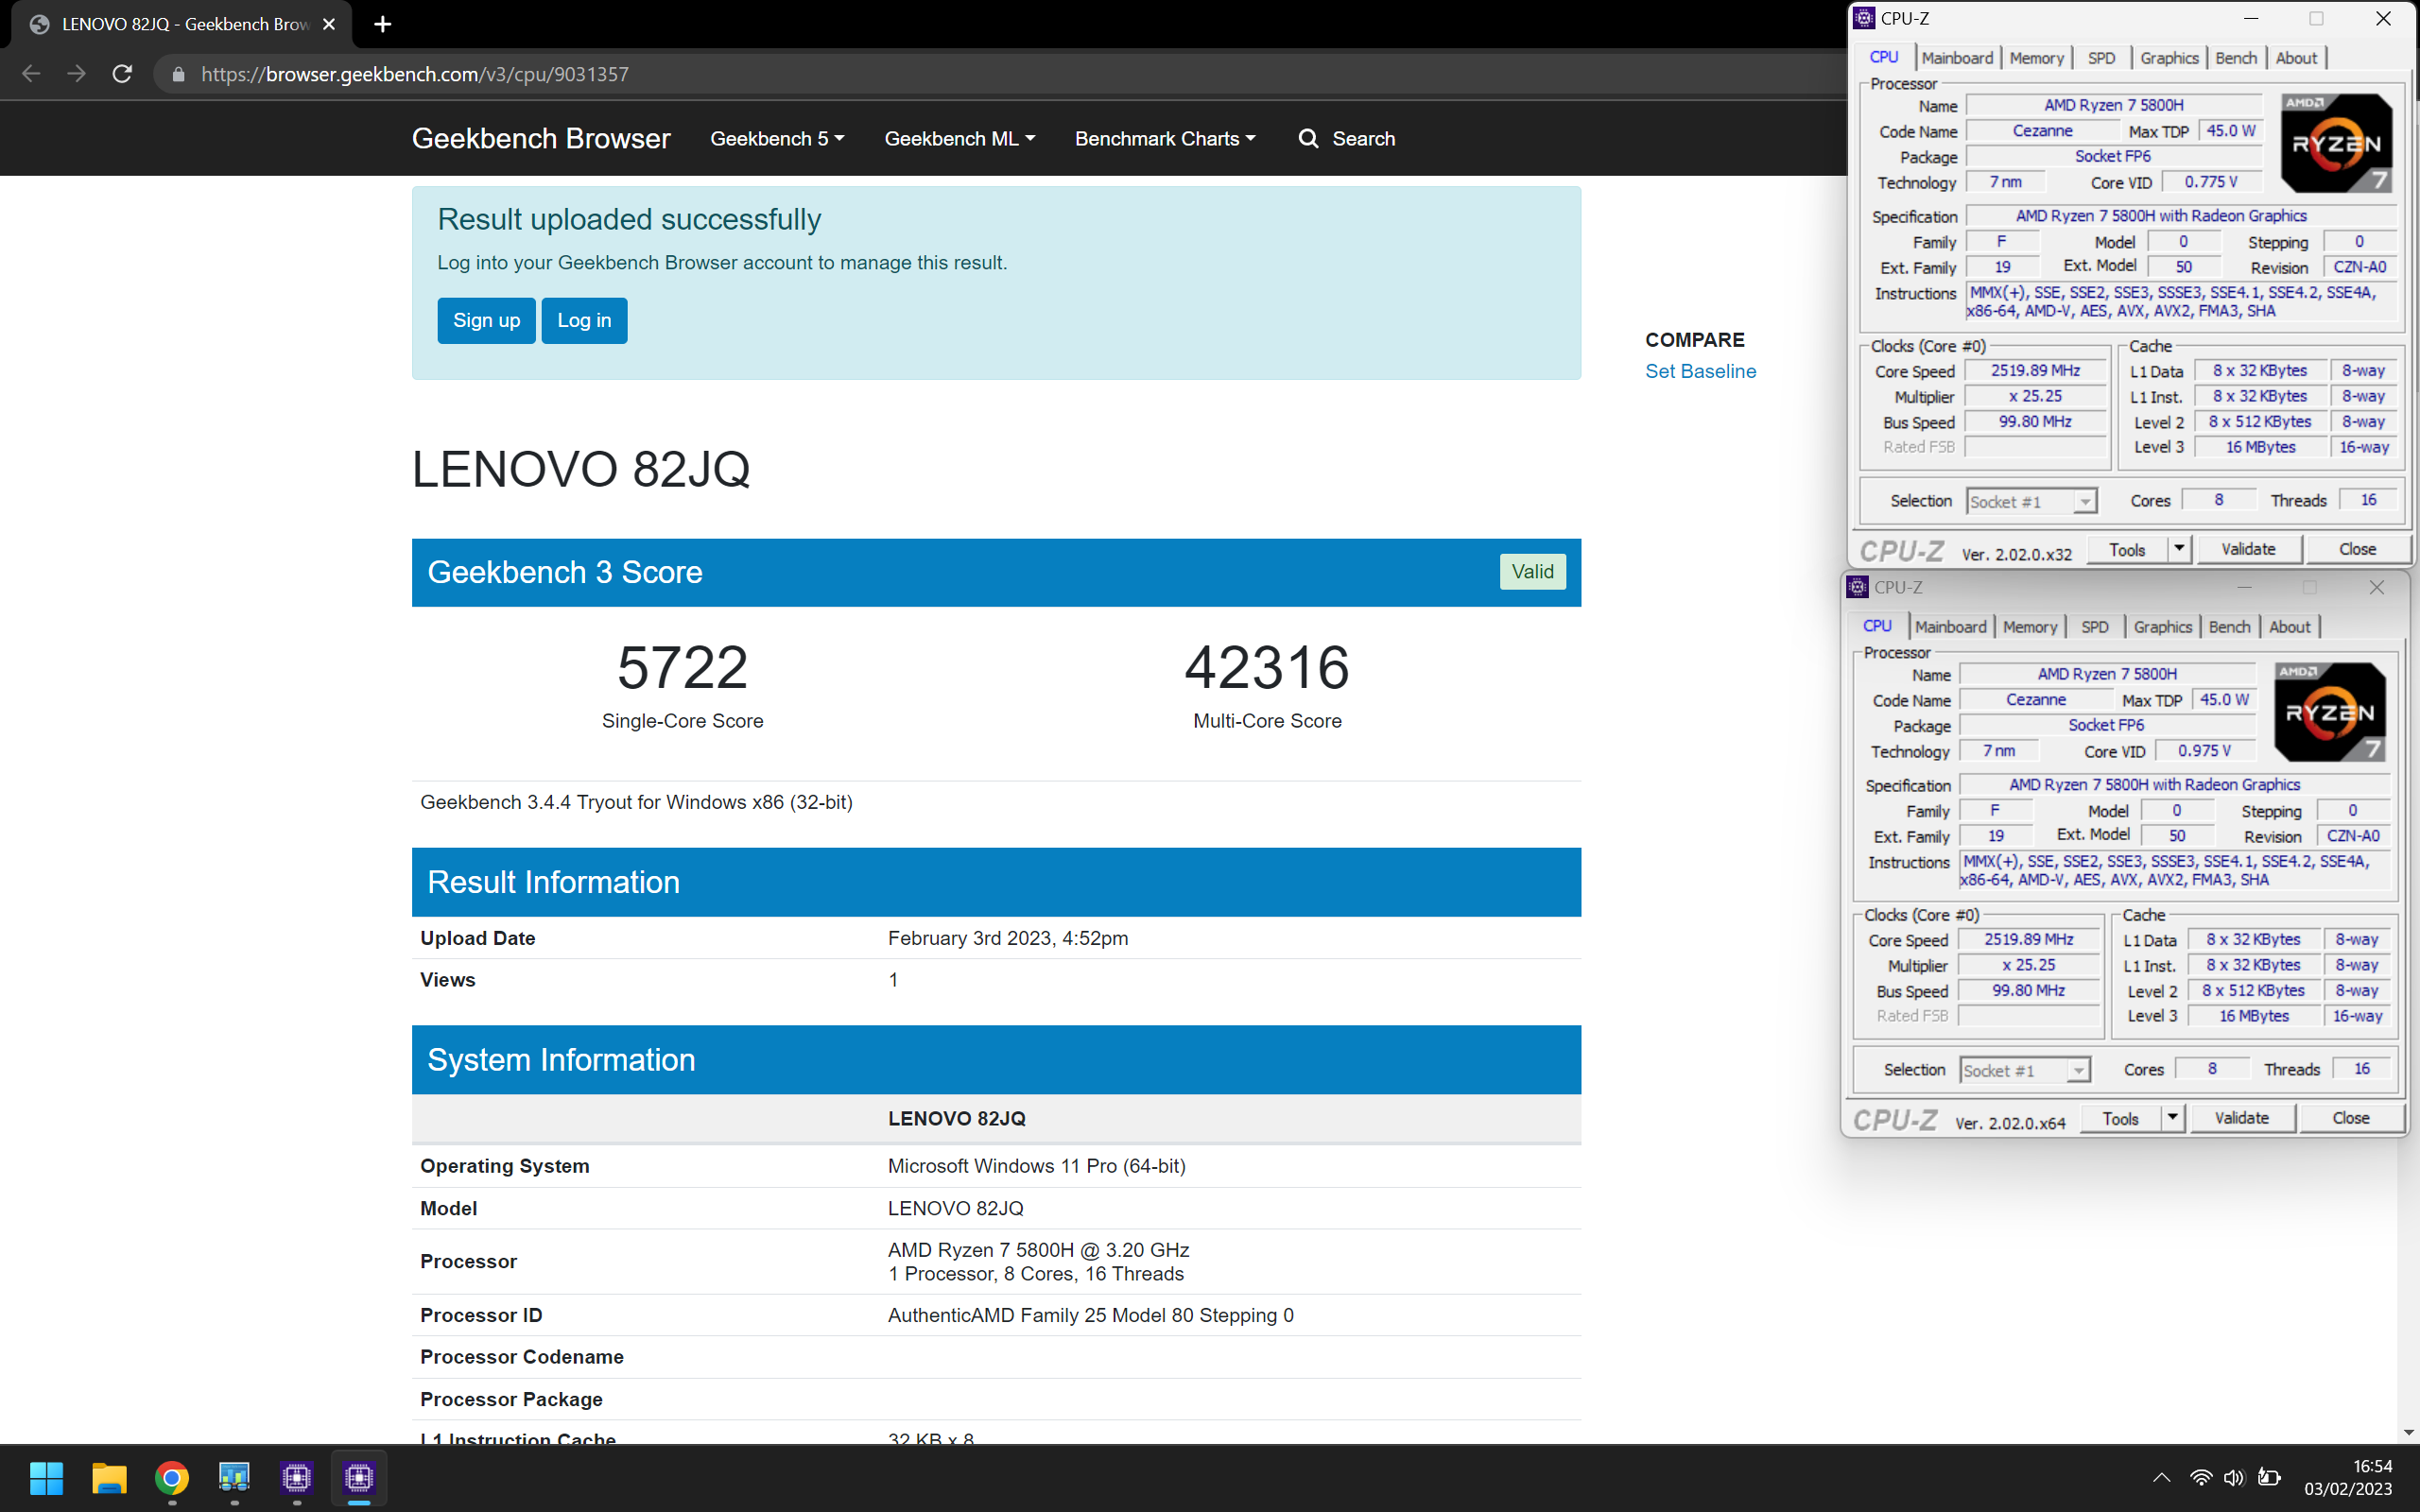Image resolution: width=2420 pixels, height=1512 pixels.
Task: Open Bench tab in top CPU-Z
Action: click(x=2236, y=58)
